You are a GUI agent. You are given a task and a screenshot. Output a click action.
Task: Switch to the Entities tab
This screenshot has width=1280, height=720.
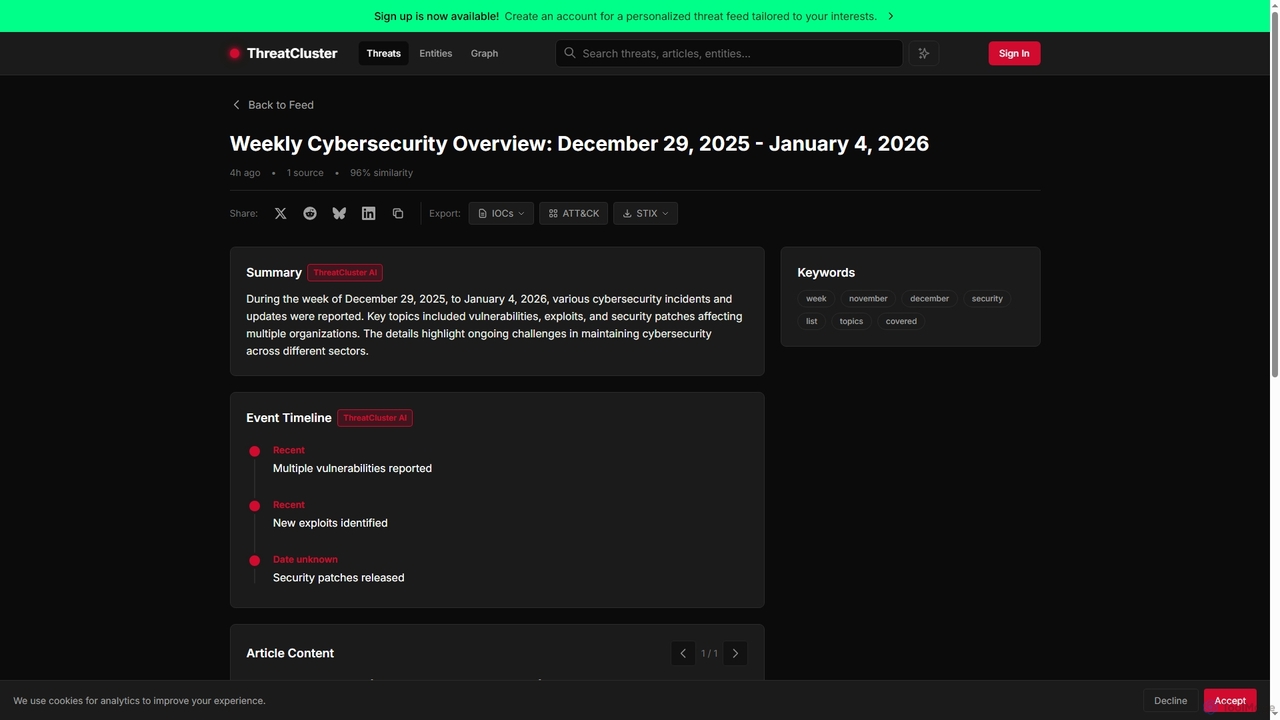click(x=436, y=53)
